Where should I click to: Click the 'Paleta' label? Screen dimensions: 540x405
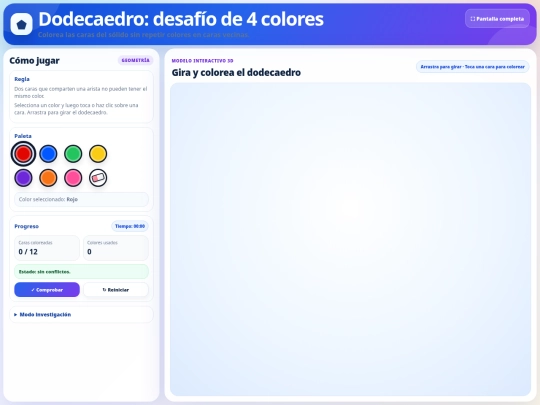tap(23, 136)
